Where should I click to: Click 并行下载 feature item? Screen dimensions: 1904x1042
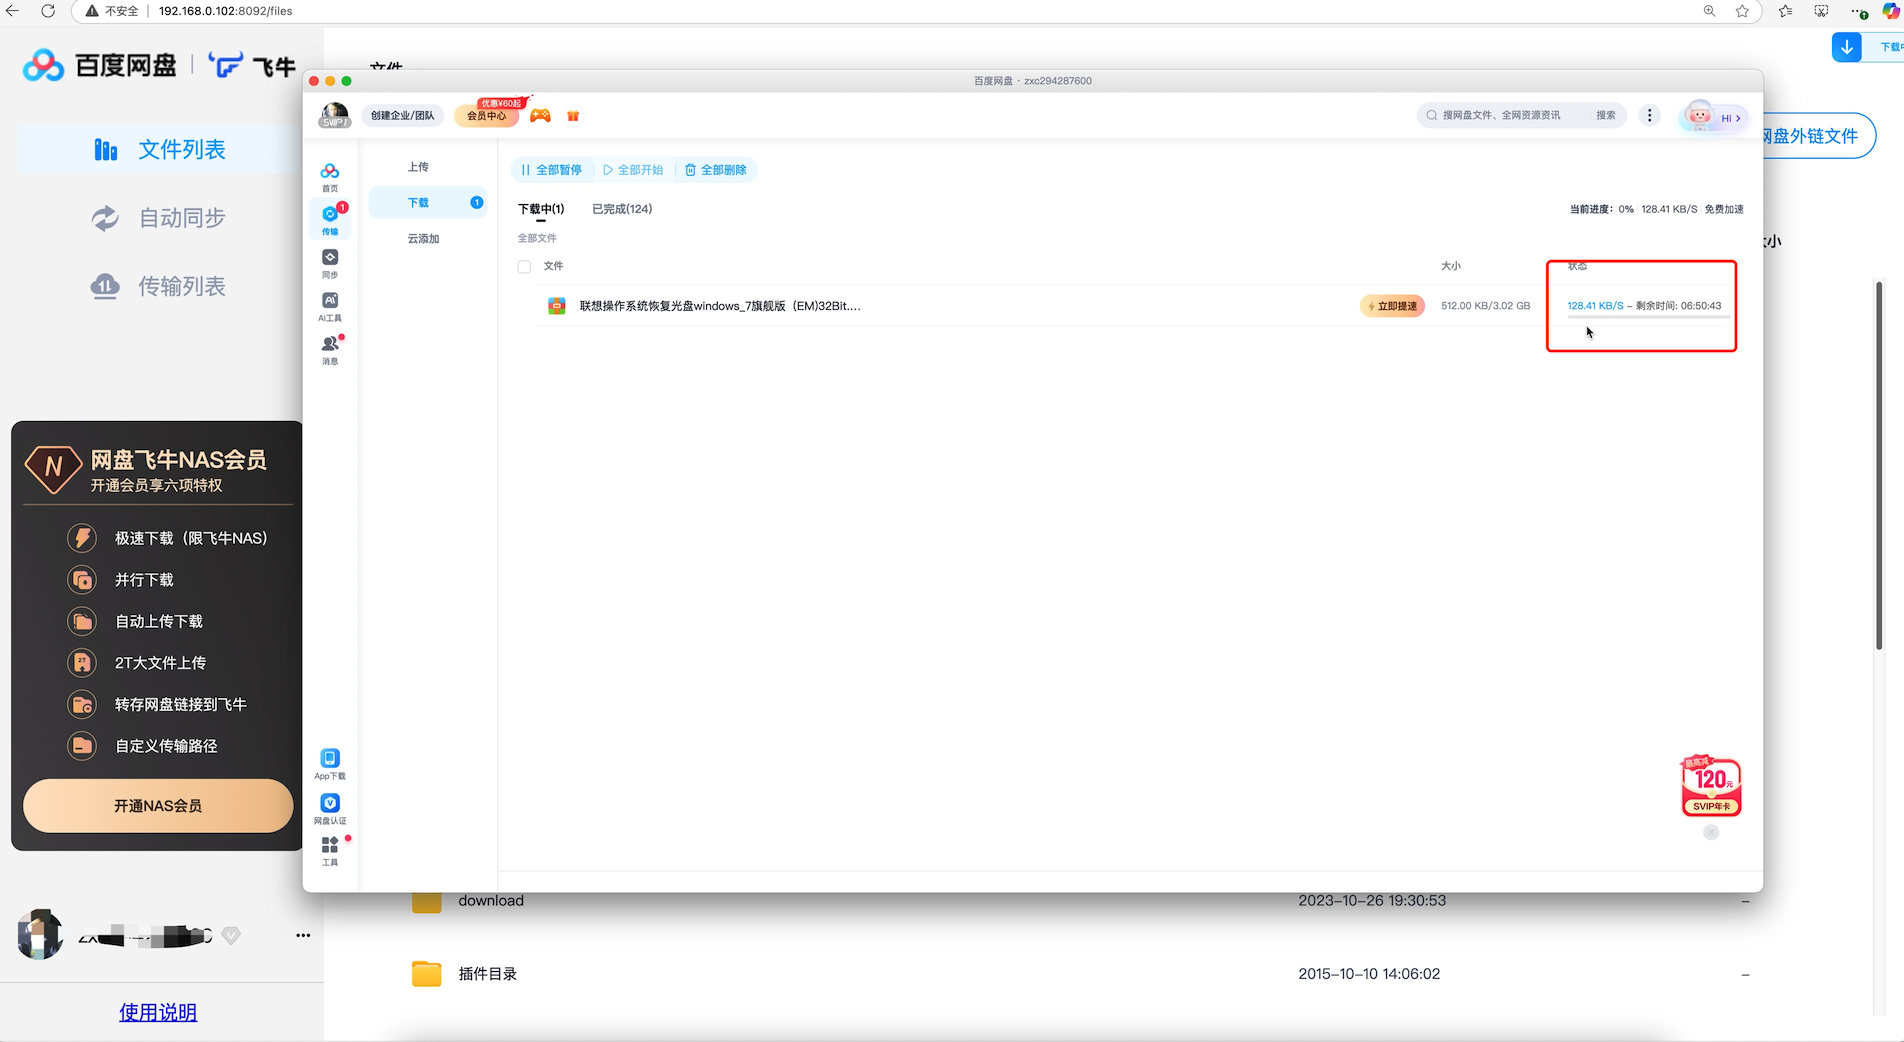[121, 580]
